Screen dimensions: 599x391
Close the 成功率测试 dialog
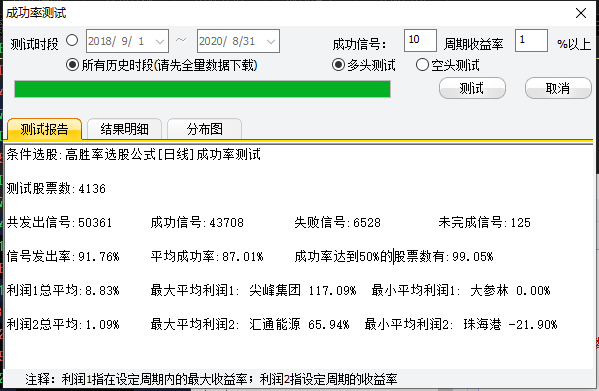tap(581, 13)
